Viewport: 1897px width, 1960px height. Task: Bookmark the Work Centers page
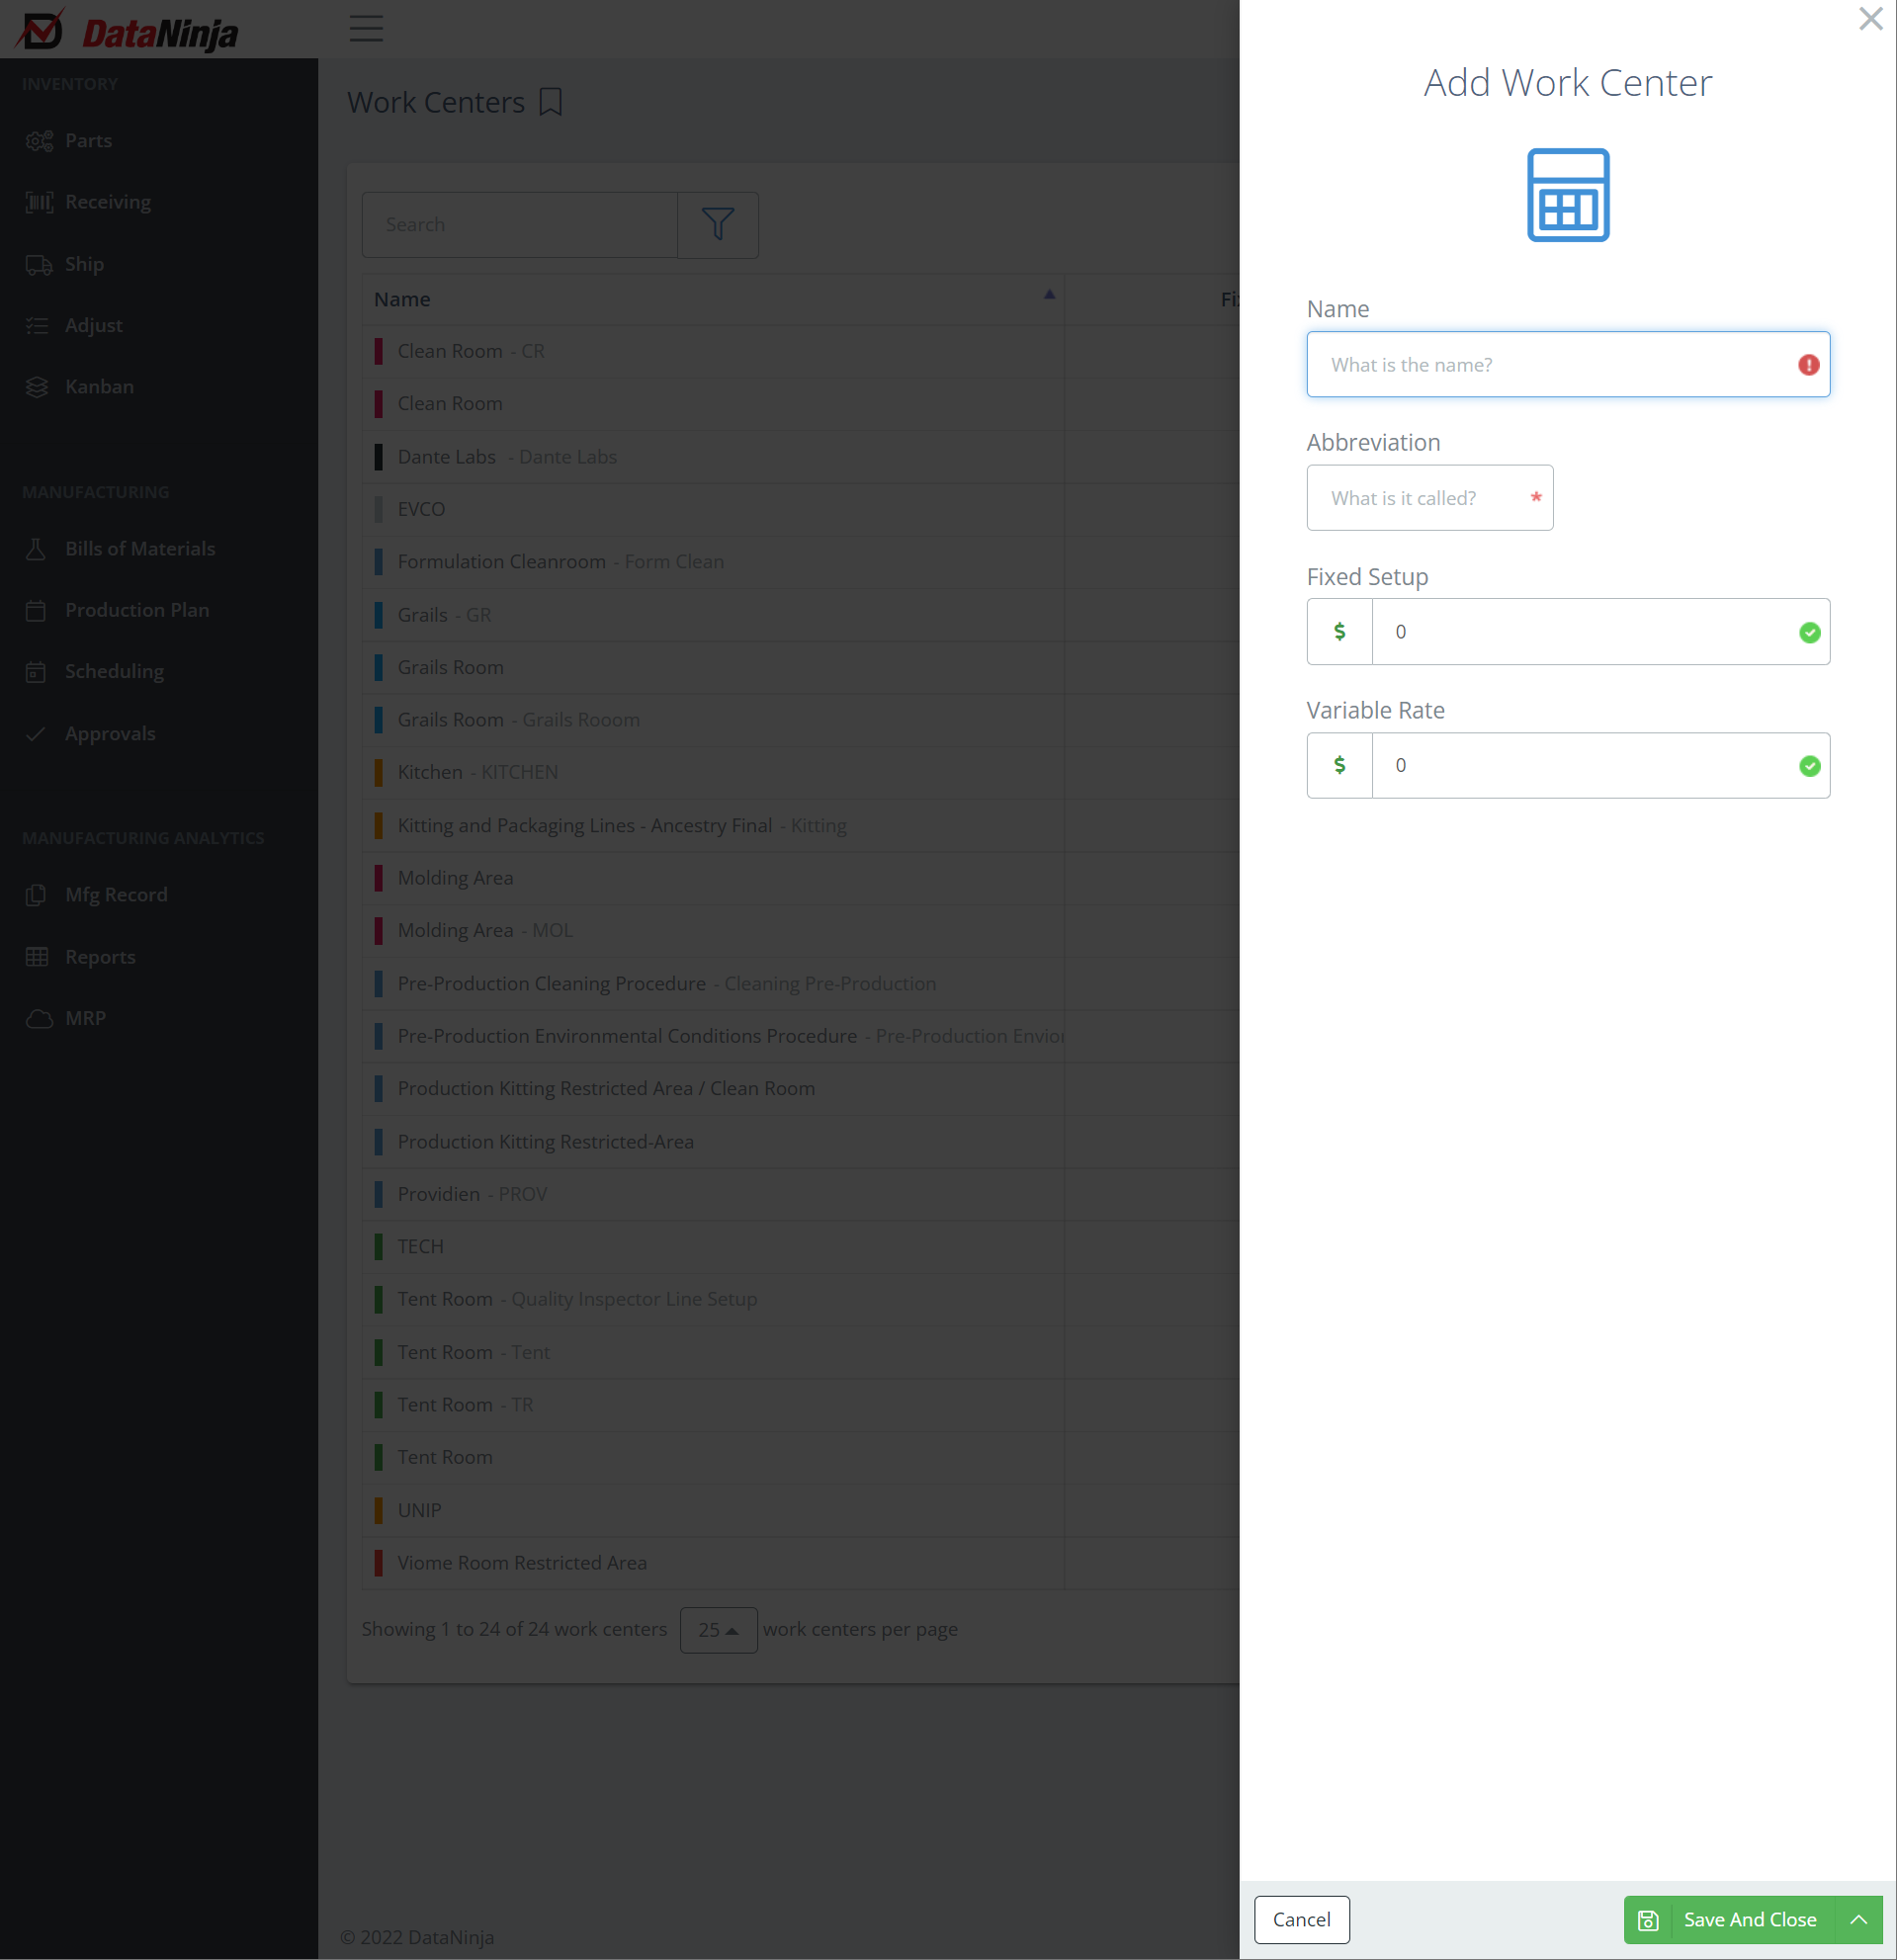(550, 102)
